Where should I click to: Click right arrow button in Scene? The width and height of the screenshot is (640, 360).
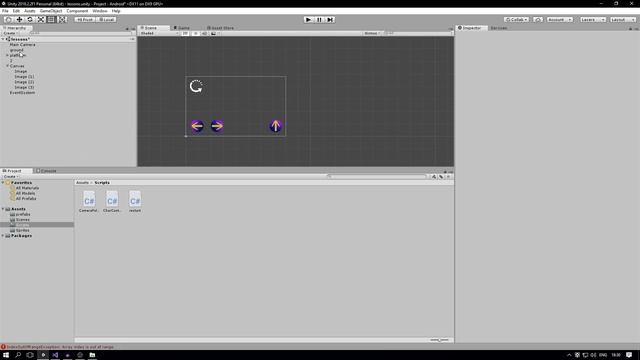click(x=217, y=126)
